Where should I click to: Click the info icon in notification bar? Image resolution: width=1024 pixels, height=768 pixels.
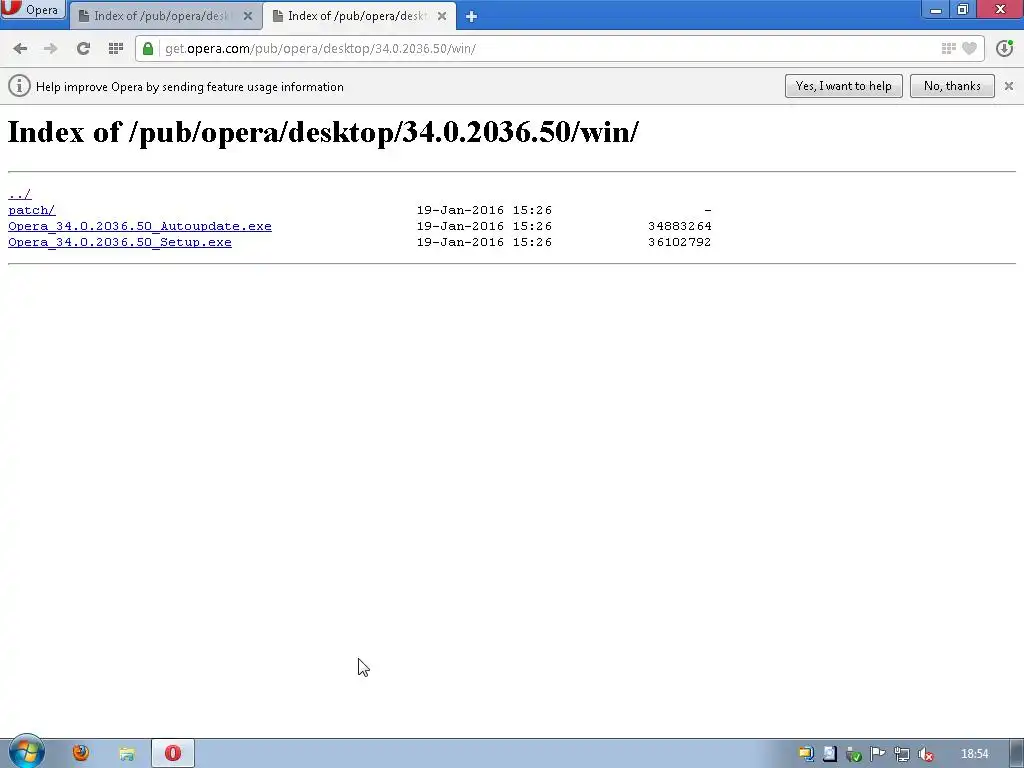(x=20, y=86)
